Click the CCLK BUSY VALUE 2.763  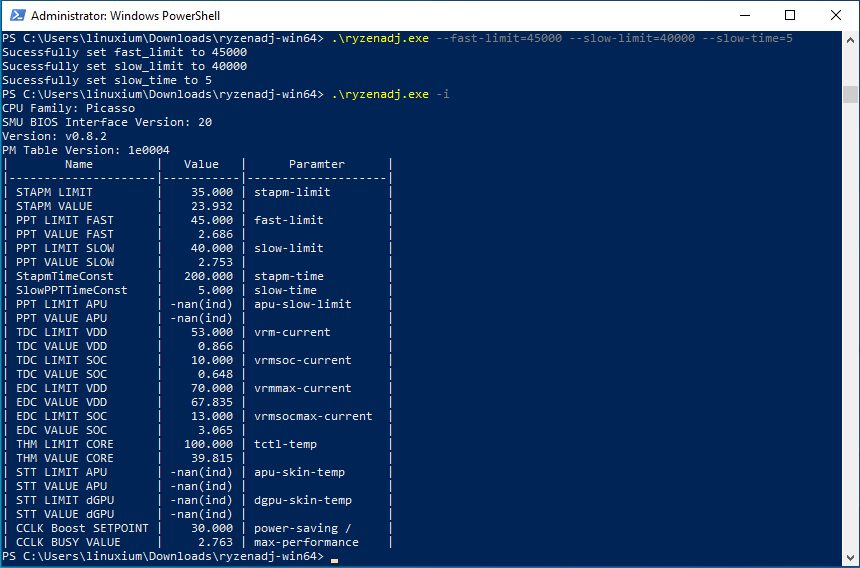tap(216, 542)
